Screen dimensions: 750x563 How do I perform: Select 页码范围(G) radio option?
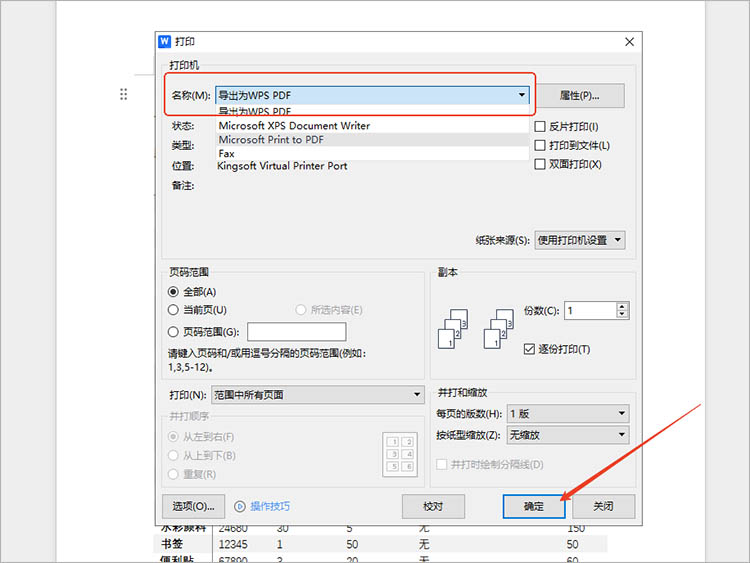tap(173, 332)
